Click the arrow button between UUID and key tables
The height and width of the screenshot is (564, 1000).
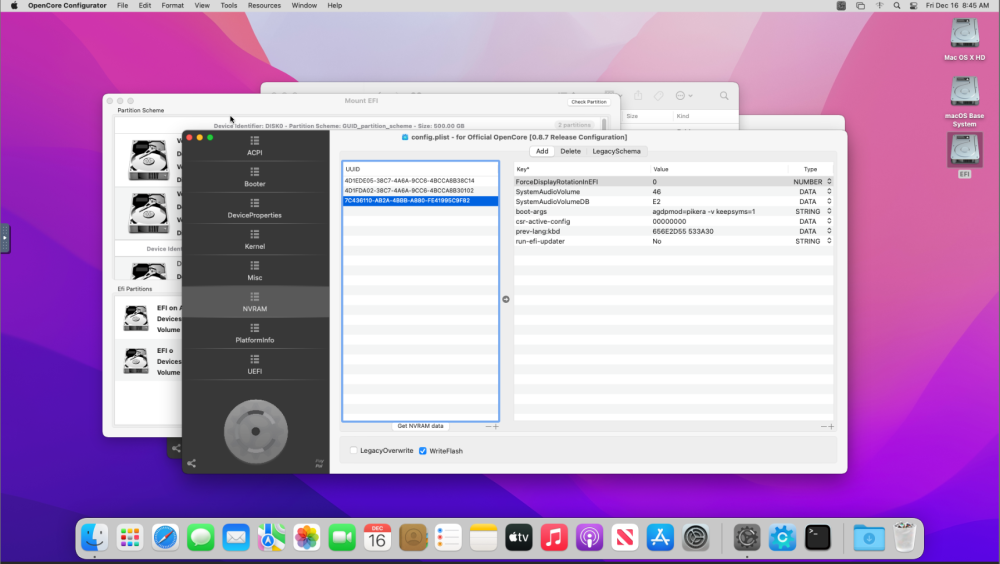click(x=506, y=299)
